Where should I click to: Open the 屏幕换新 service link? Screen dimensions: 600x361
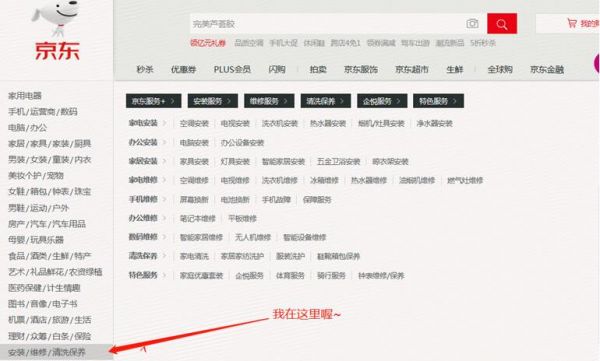click(x=194, y=199)
